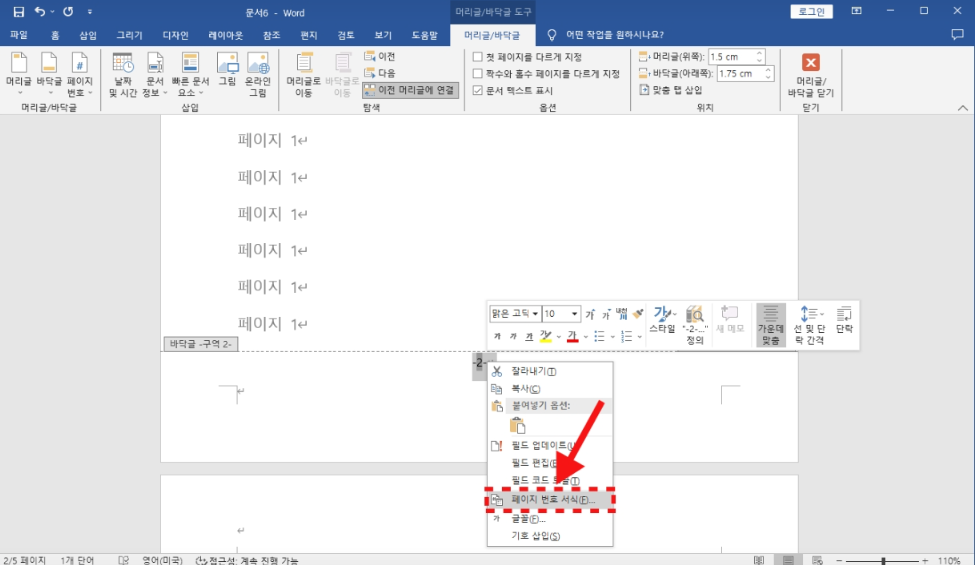Open font name dropdown 맑은 고딕

(535, 314)
